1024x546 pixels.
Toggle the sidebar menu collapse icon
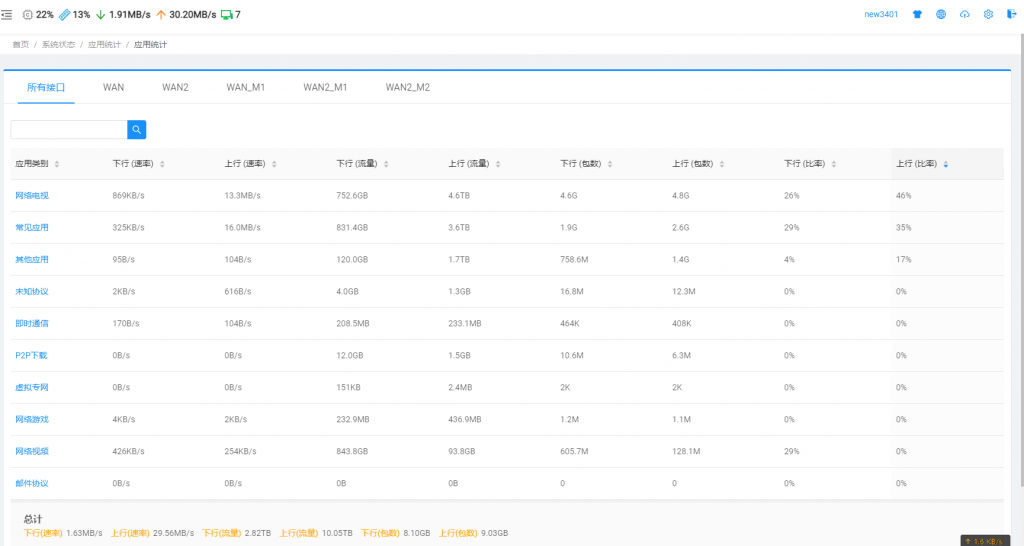[x=7, y=14]
